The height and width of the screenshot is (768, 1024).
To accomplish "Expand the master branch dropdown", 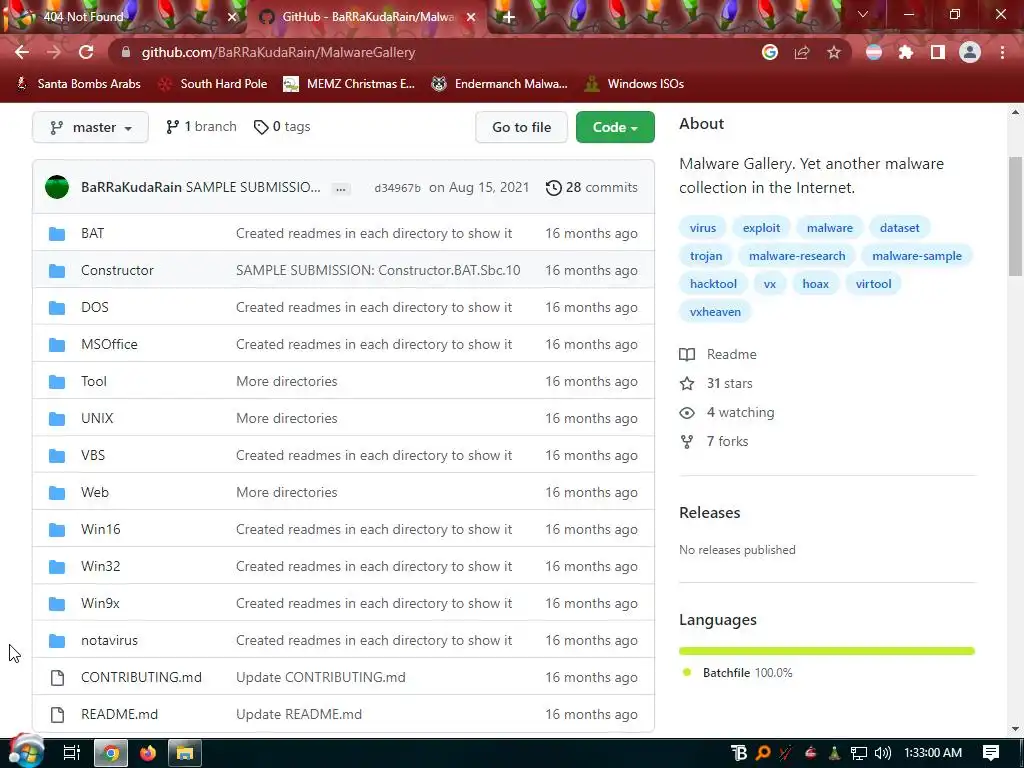I will pos(90,127).
